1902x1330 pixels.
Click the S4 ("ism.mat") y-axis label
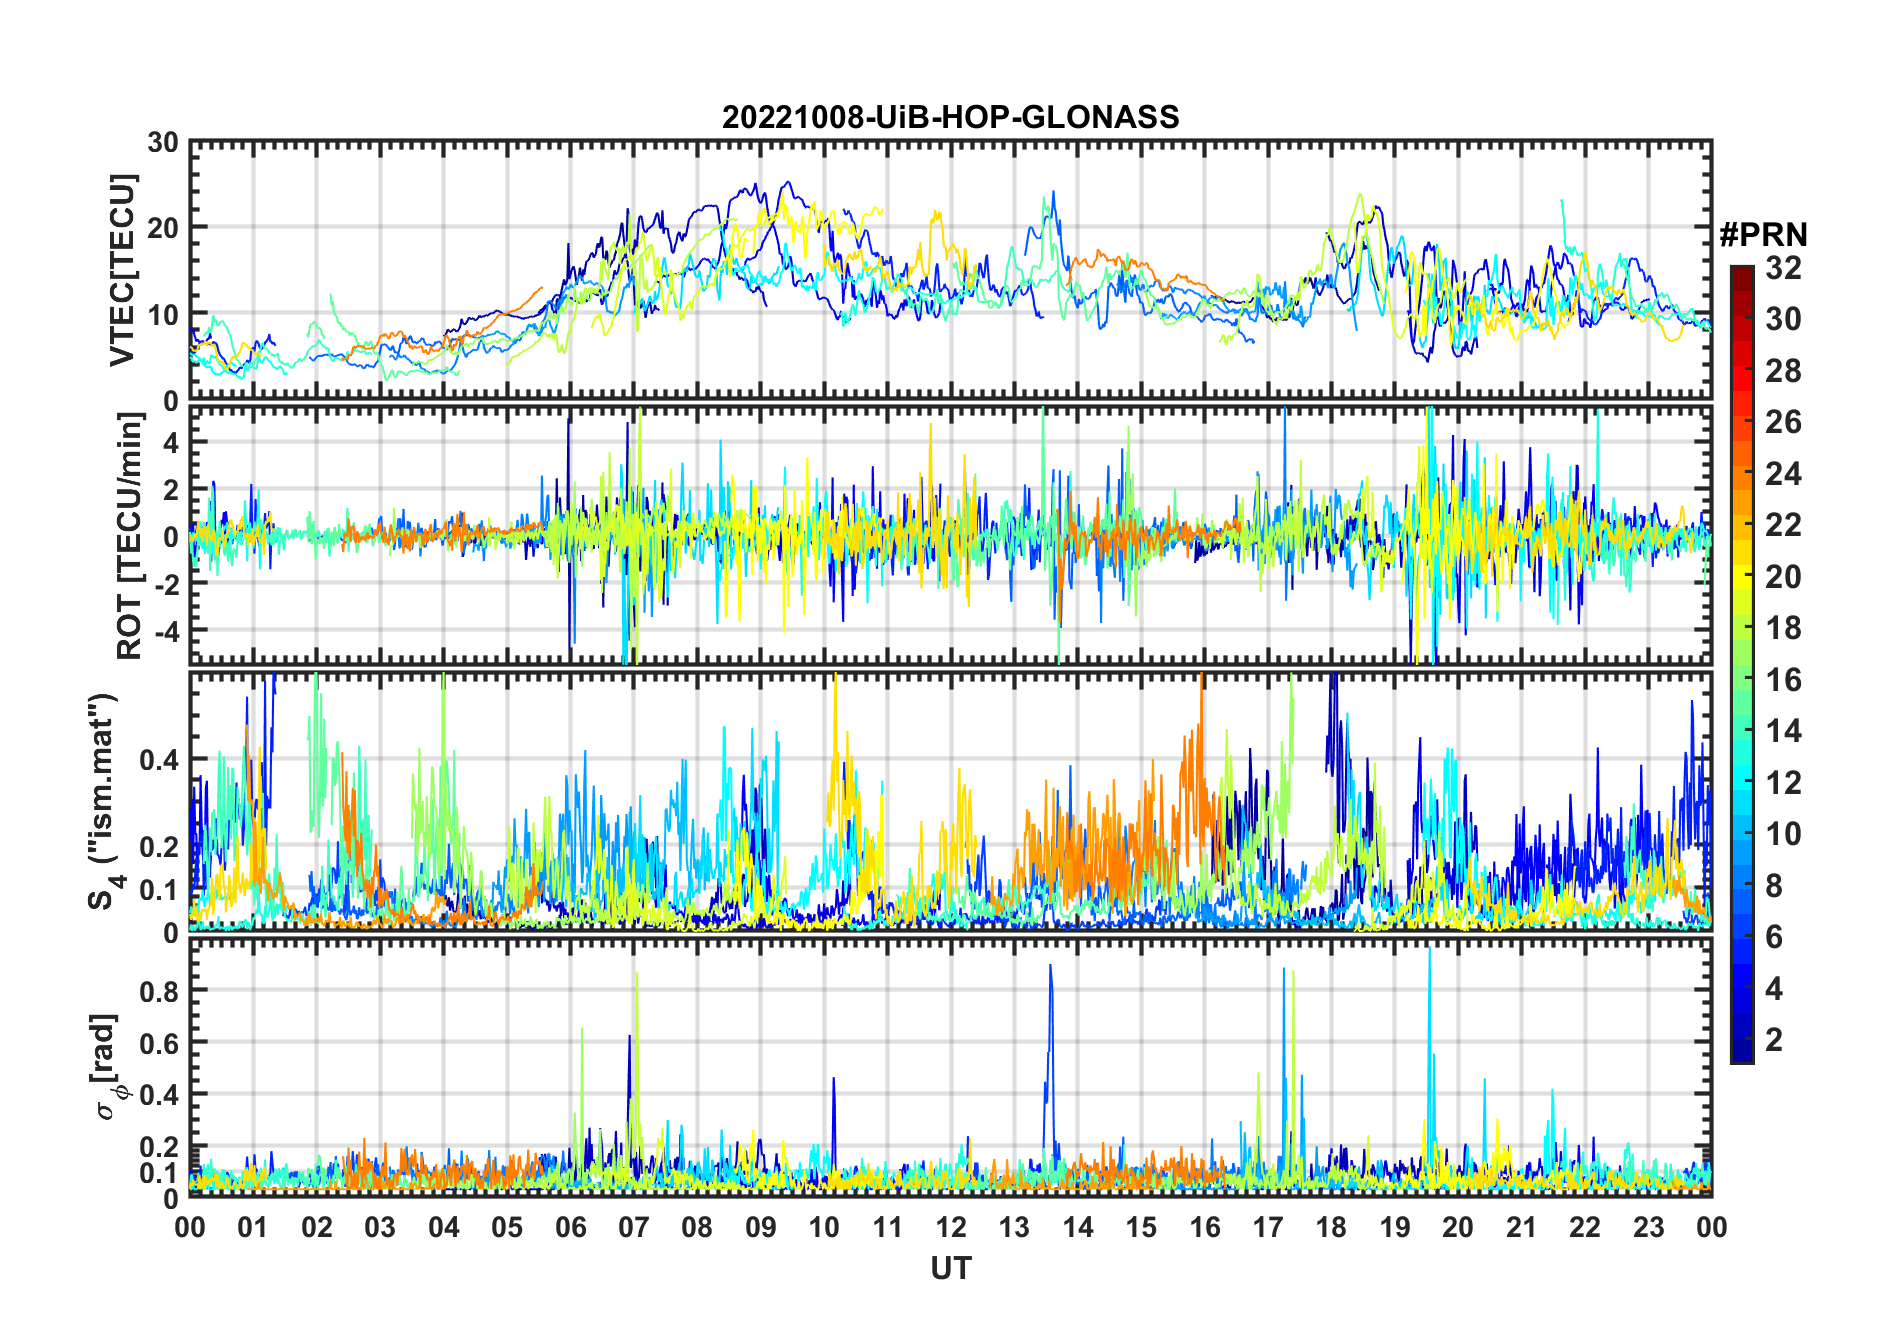(x=104, y=801)
